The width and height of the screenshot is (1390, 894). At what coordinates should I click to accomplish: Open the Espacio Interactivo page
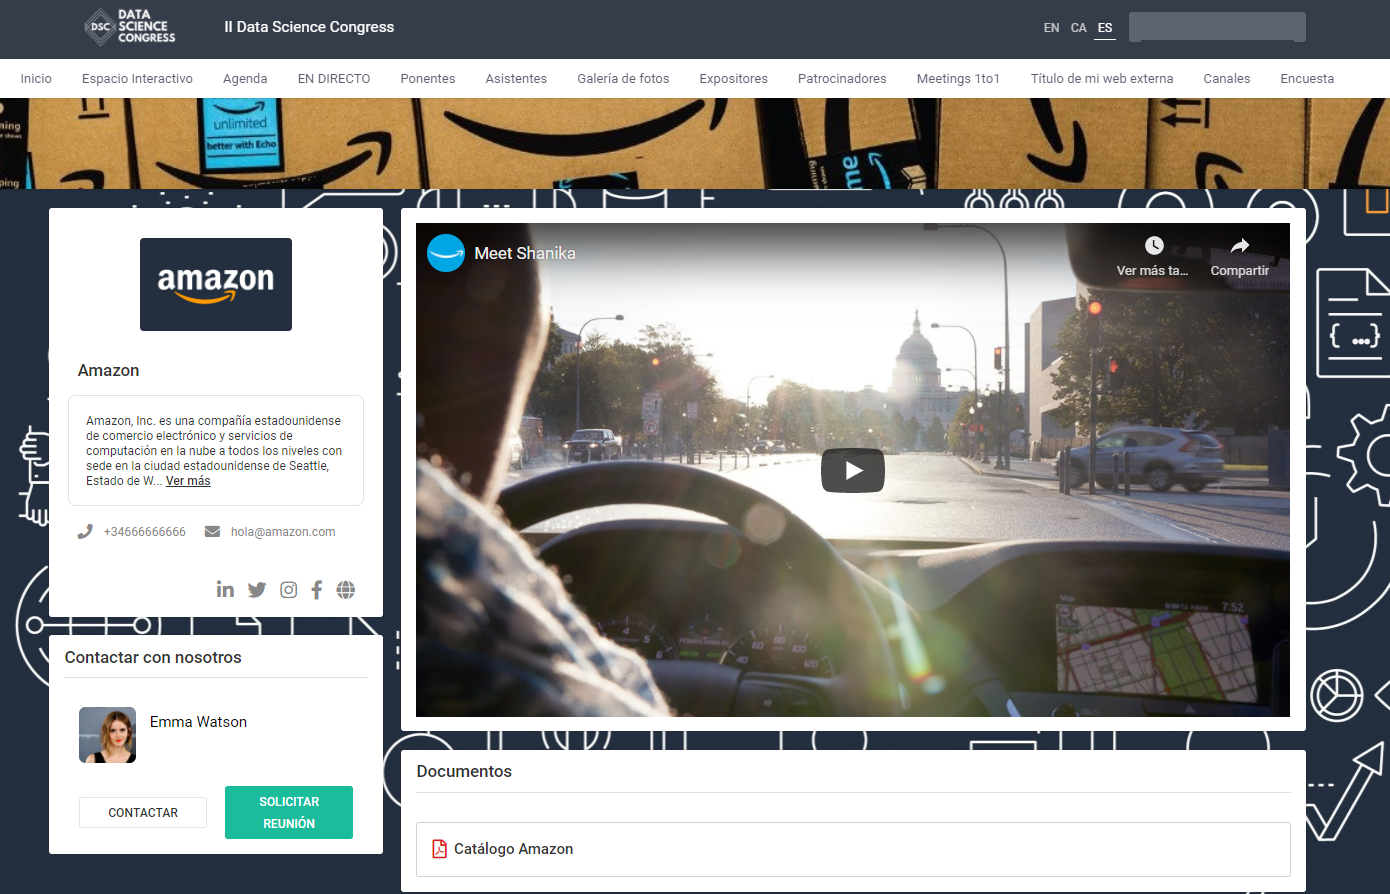click(x=137, y=79)
